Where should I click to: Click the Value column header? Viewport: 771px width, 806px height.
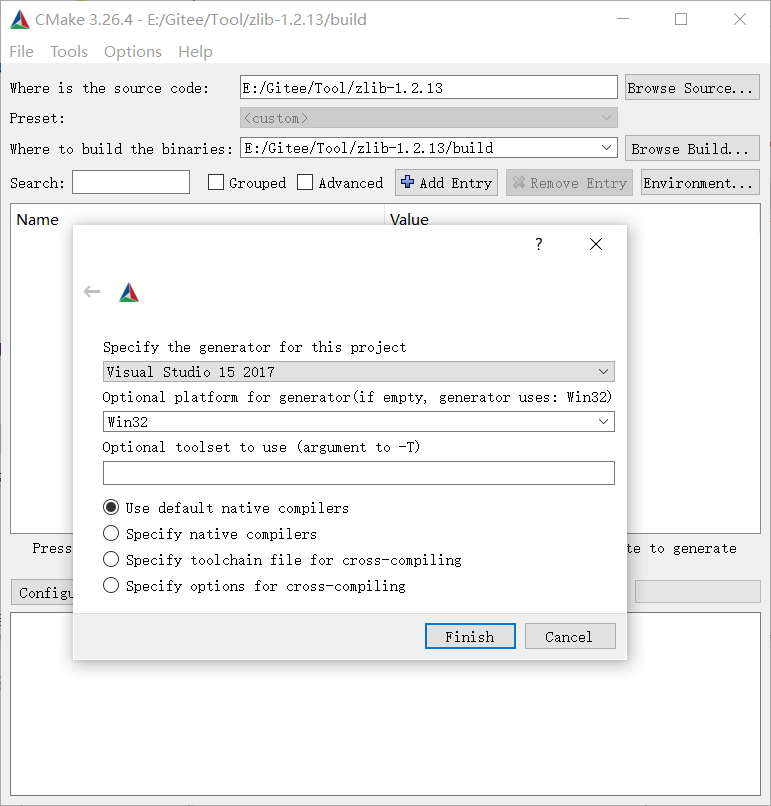[x=409, y=219]
